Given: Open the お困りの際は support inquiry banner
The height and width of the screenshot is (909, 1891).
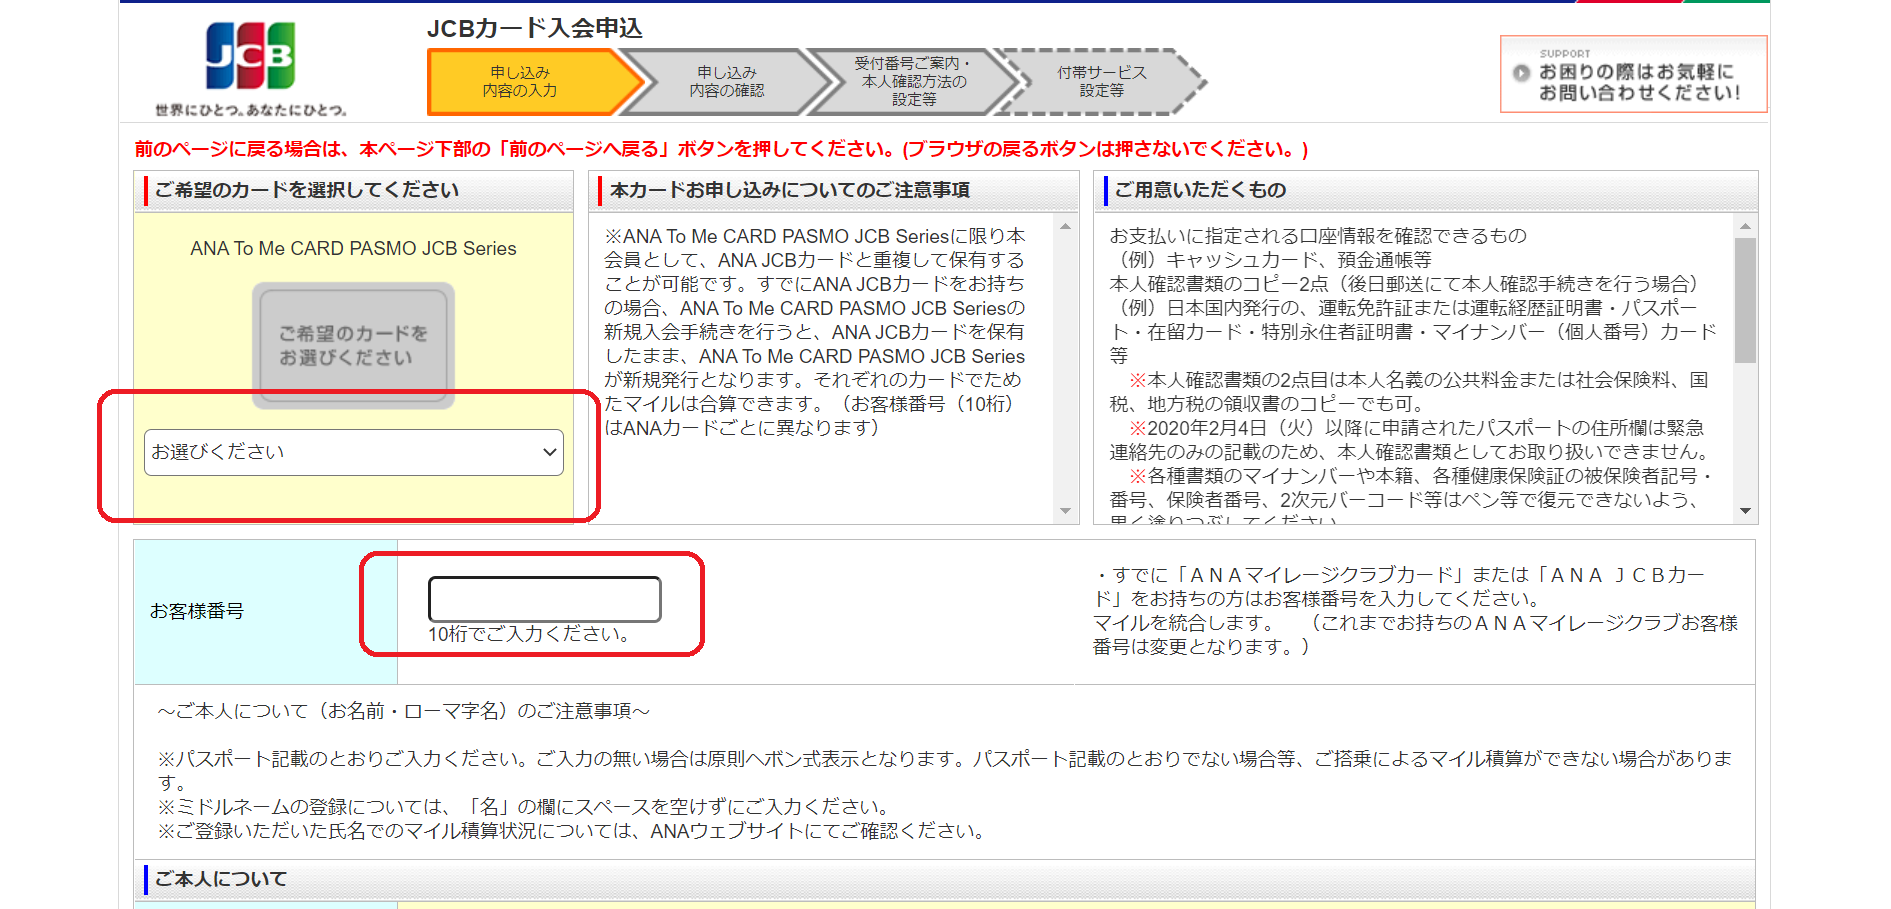Looking at the screenshot, I should tap(1633, 74).
